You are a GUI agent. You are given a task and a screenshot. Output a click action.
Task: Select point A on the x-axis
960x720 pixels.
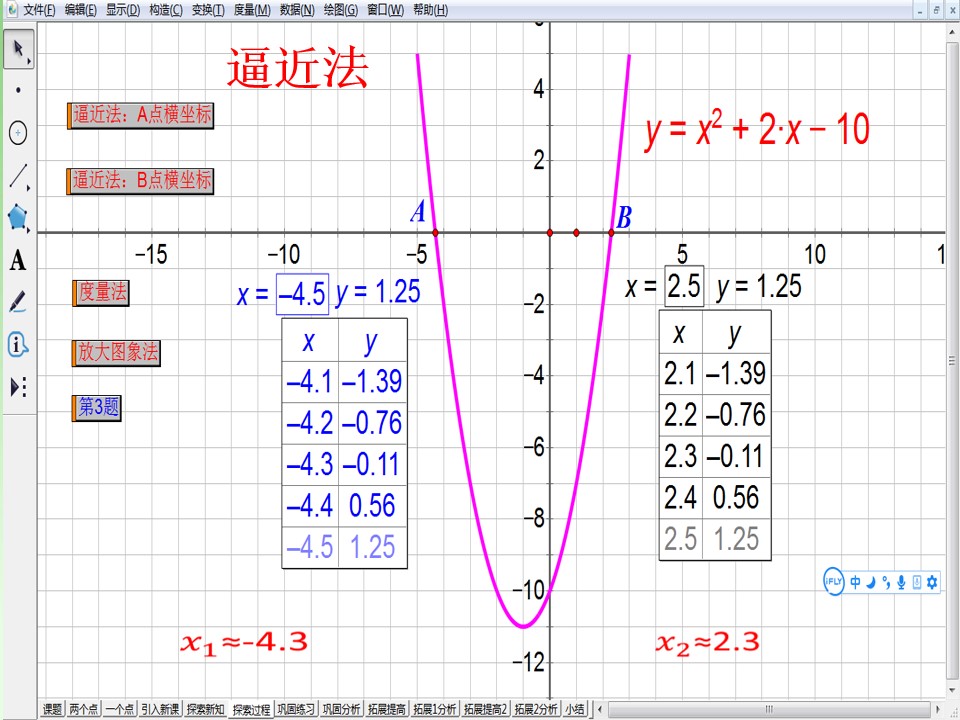coord(435,233)
